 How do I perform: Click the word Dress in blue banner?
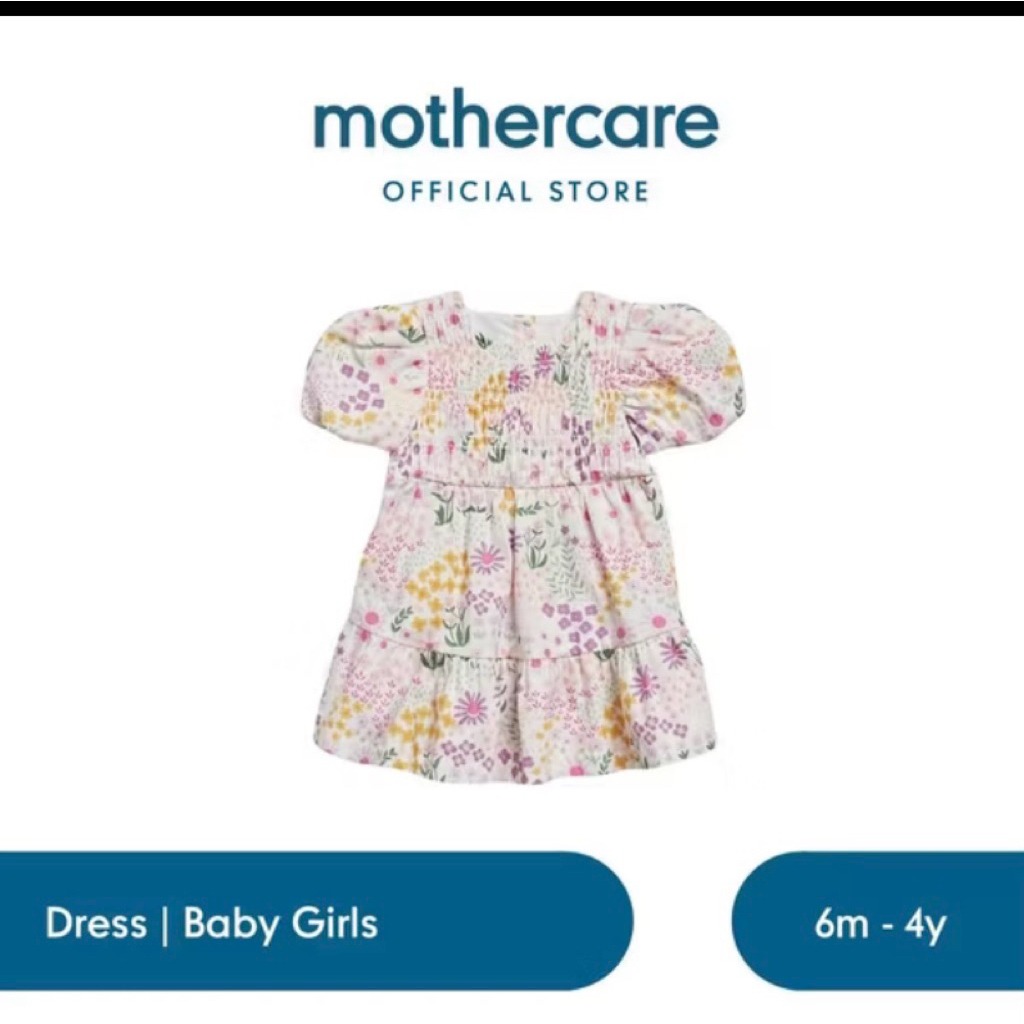(x=96, y=923)
